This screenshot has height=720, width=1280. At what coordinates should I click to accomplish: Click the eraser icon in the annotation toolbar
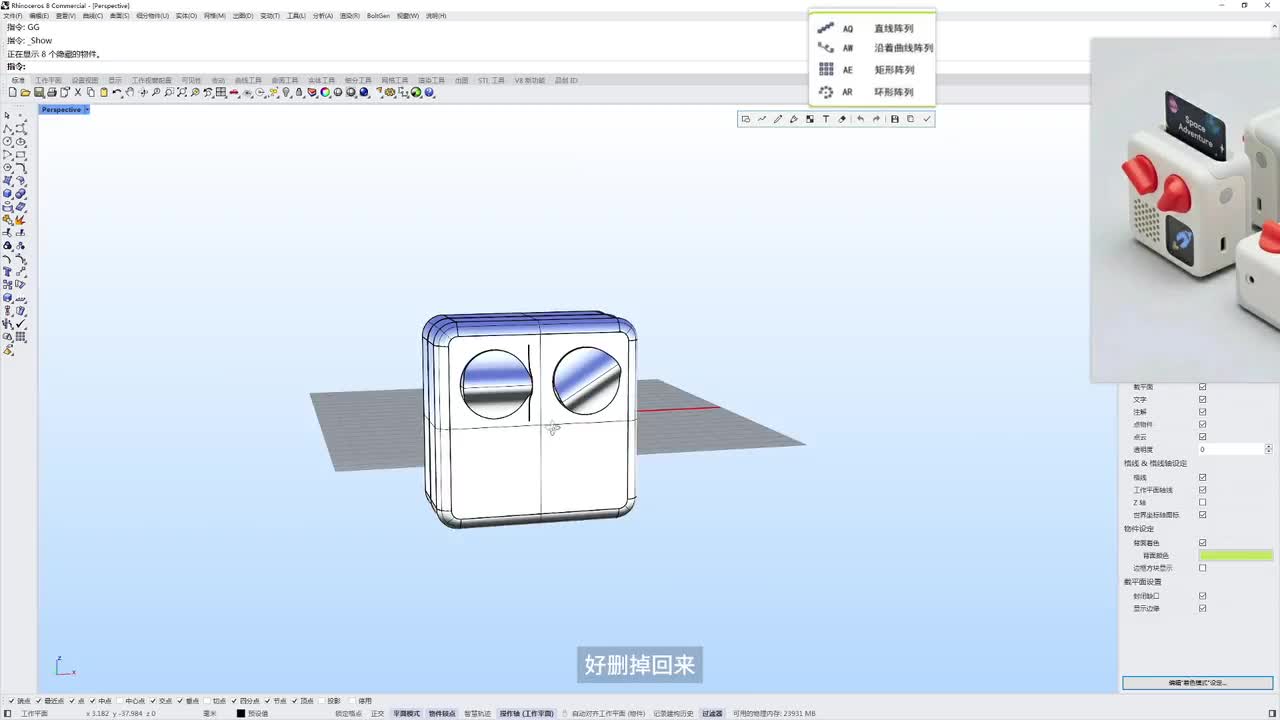(842, 119)
